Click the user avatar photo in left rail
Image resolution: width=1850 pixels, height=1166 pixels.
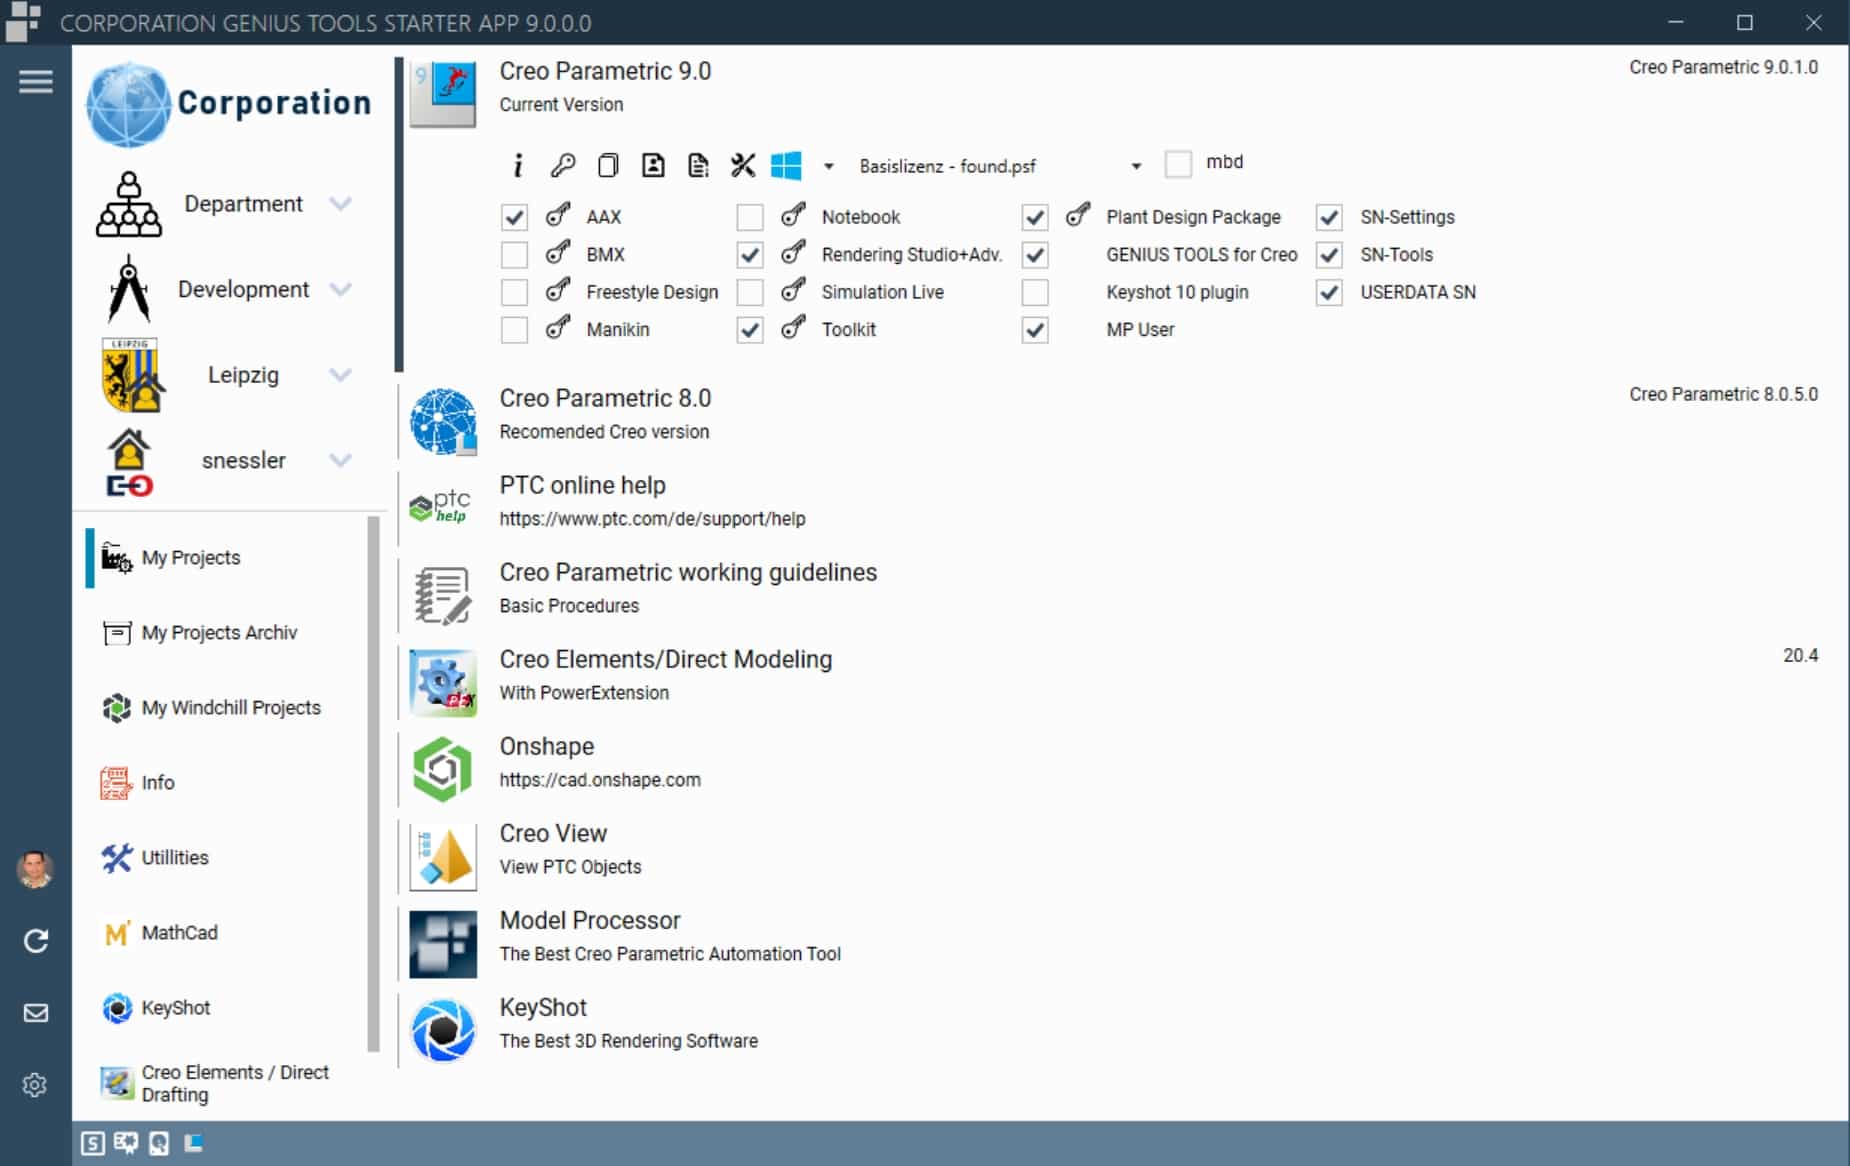(36, 869)
